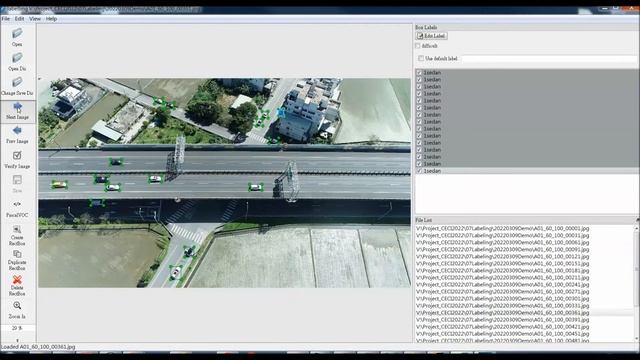Tick the difficult checkbox
Image resolution: width=640 pixels, height=360 pixels.
418,46
